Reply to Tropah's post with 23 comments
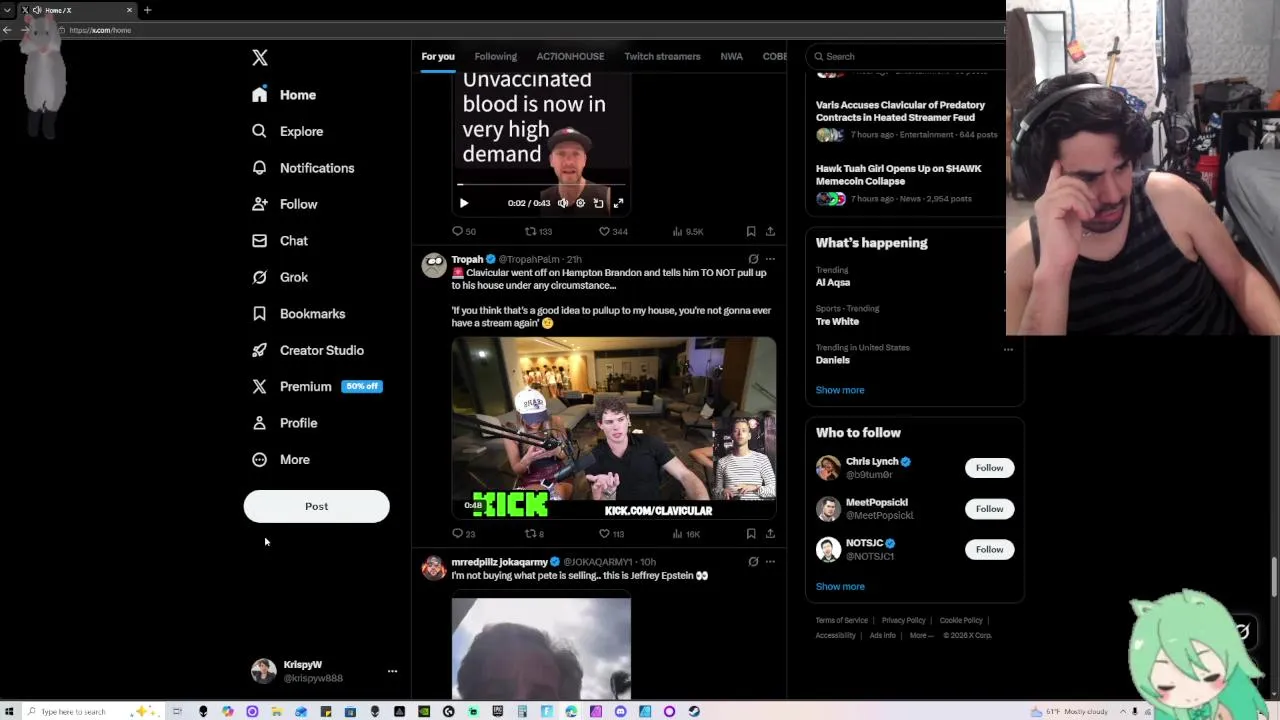The width and height of the screenshot is (1280, 720). (x=464, y=534)
